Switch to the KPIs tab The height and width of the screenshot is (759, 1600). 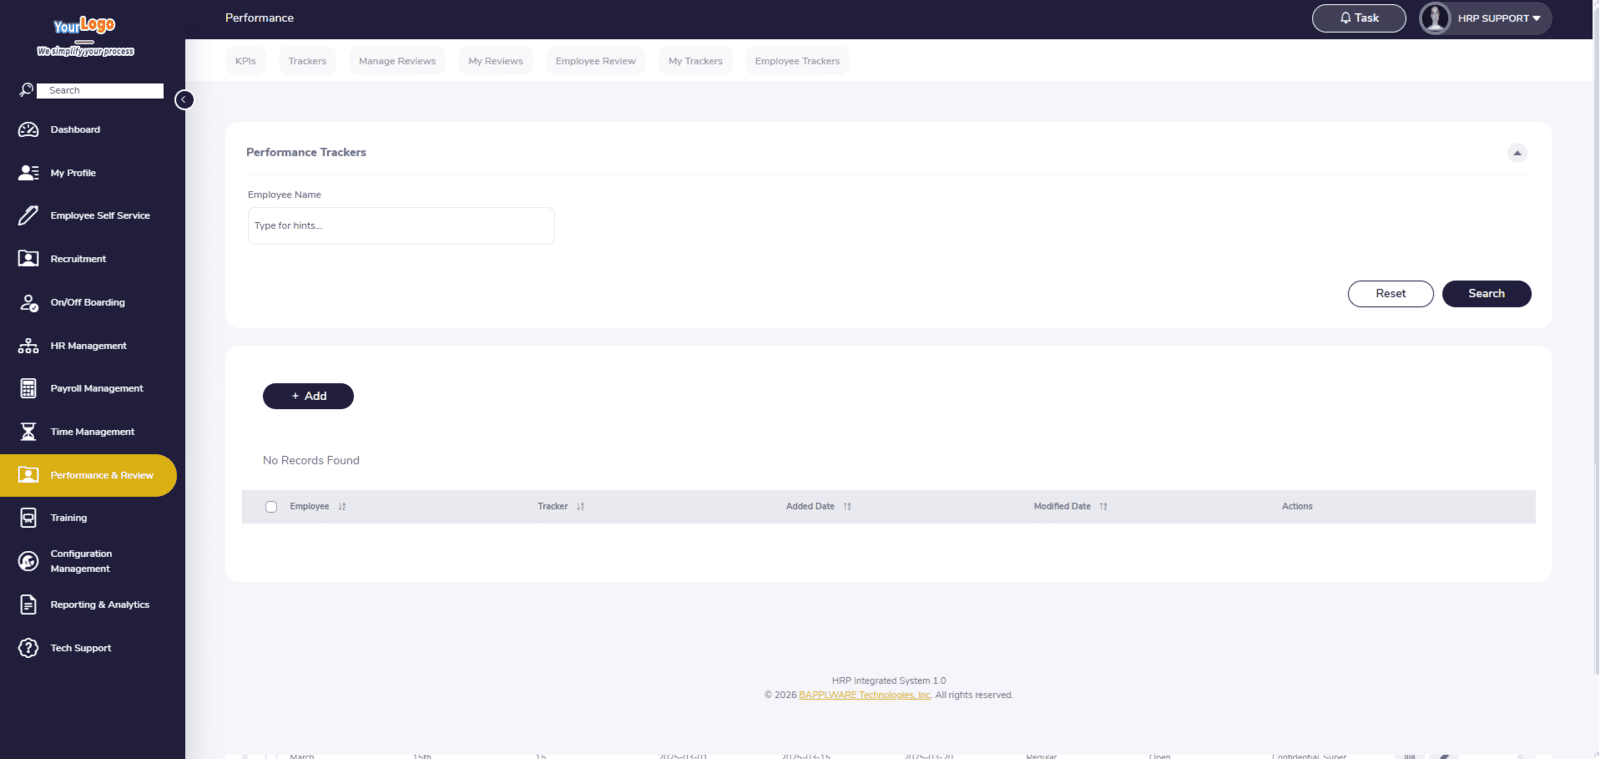pyautogui.click(x=246, y=61)
